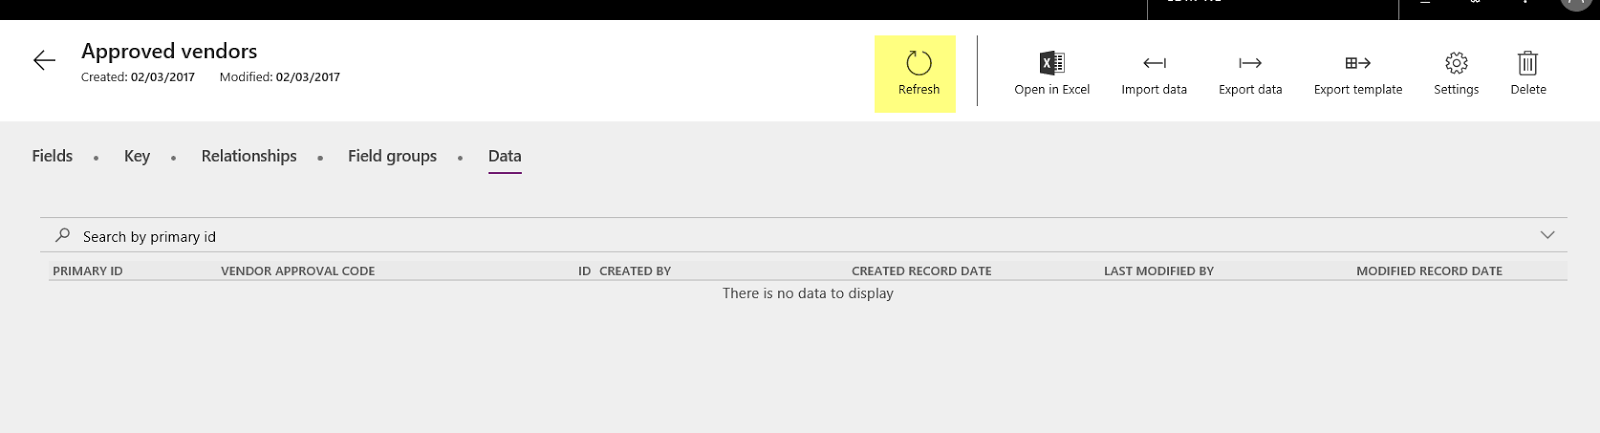Viewport: 1600px width, 433px height.
Task: Click the Export data icon
Action: 1250,64
